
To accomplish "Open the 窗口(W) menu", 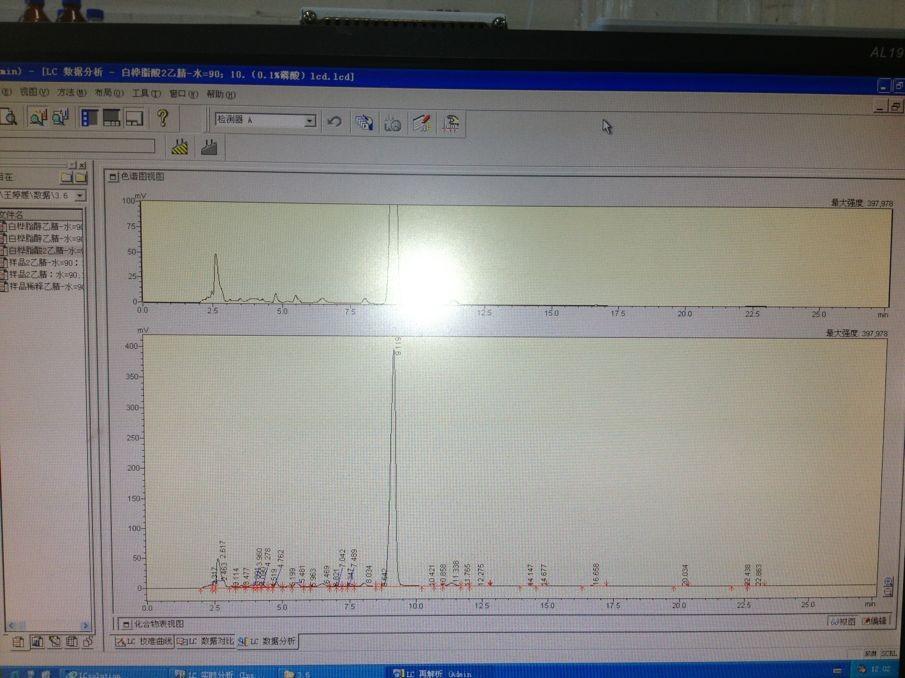I will point(184,94).
